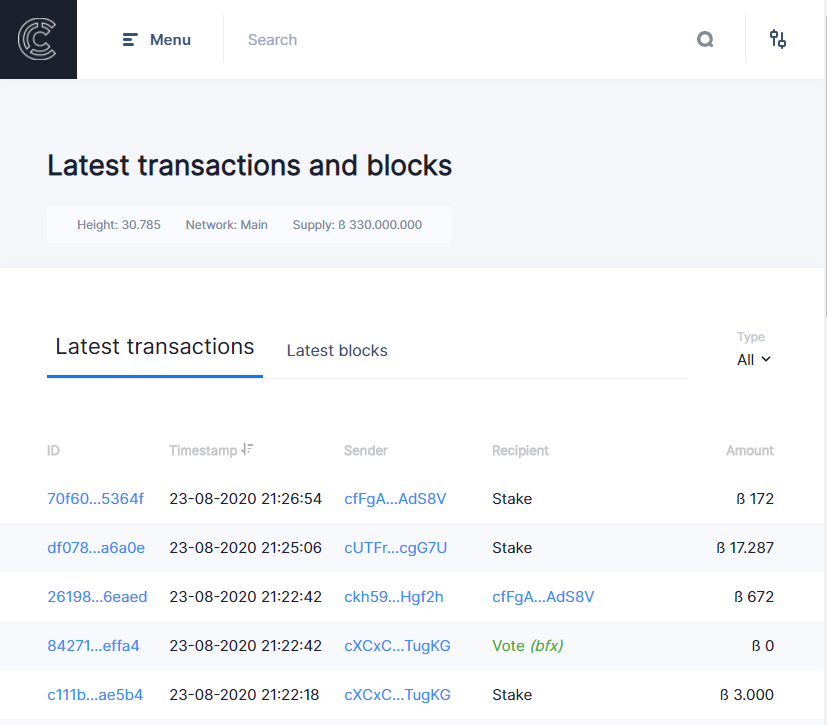The image size is (827, 725).
Task: Open the settings sliders icon
Action: tap(777, 39)
